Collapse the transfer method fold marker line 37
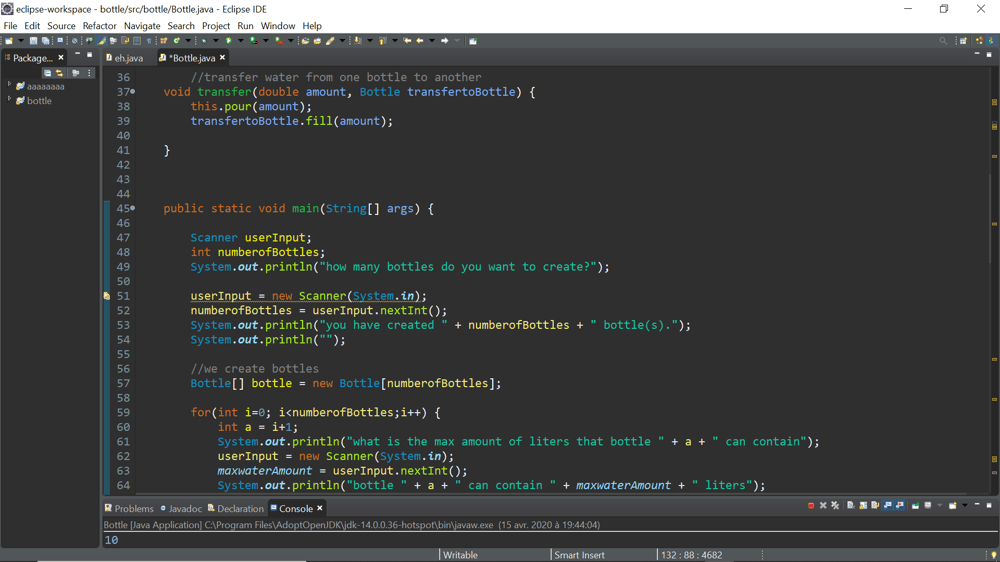The height and width of the screenshot is (562, 1000). [x=133, y=91]
